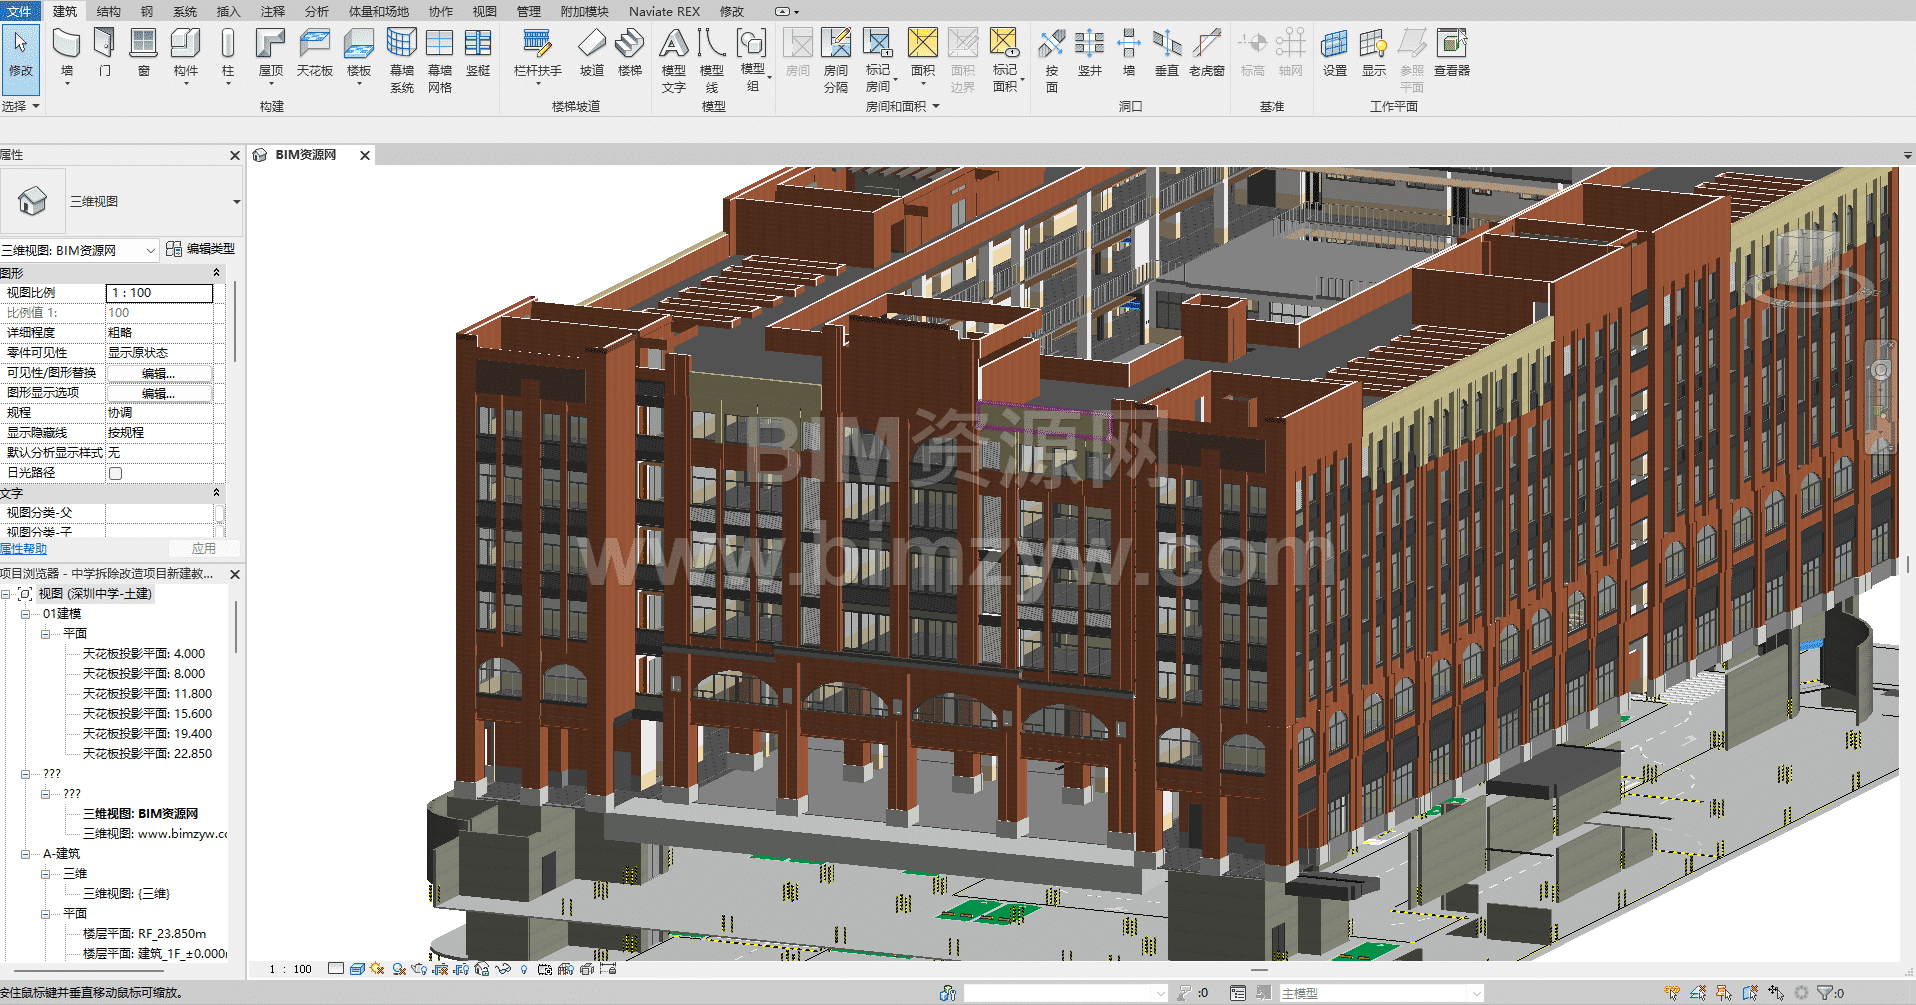Viewport: 1916px width, 1005px height.
Task: Toggle select pinned elements in status bar
Action: (1724, 993)
